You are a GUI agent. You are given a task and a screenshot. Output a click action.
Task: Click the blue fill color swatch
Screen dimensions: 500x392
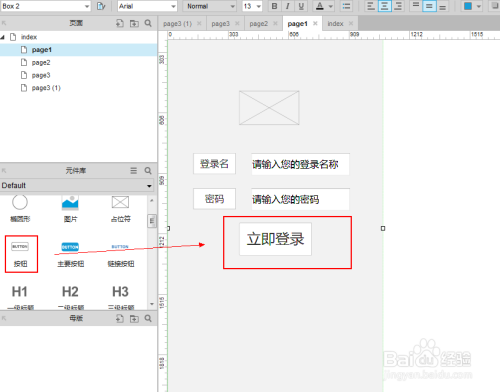pyautogui.click(x=468, y=6)
